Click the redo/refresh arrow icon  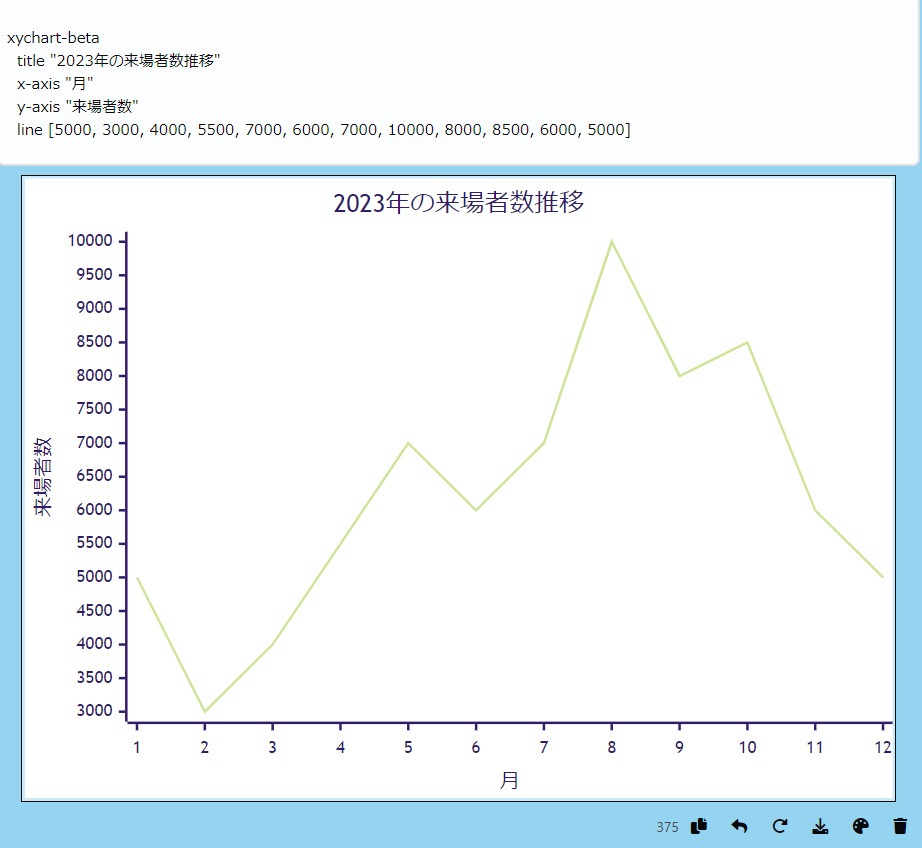coord(780,826)
